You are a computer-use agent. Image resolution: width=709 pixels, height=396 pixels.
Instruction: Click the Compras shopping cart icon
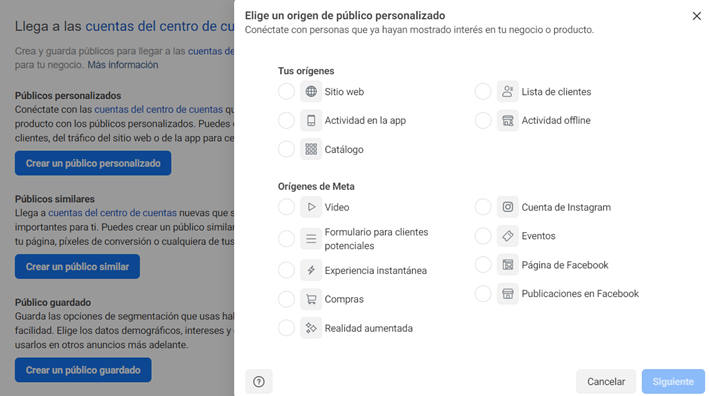(311, 299)
